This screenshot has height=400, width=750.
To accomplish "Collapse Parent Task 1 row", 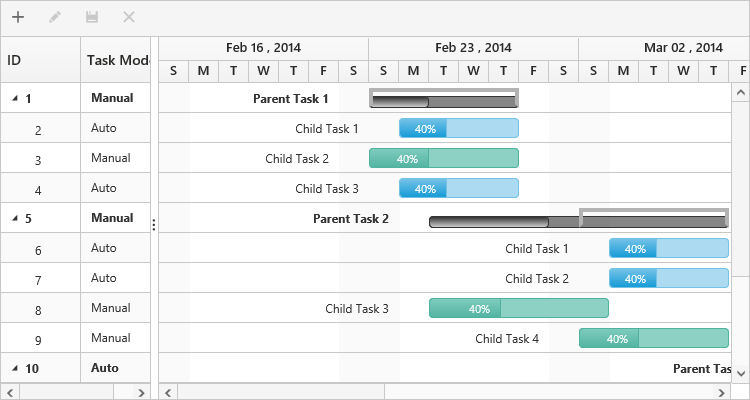I will click(x=15, y=98).
